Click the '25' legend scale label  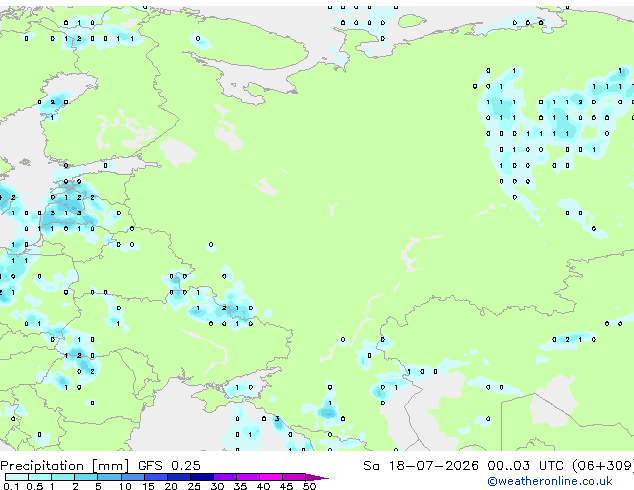[x=194, y=486]
